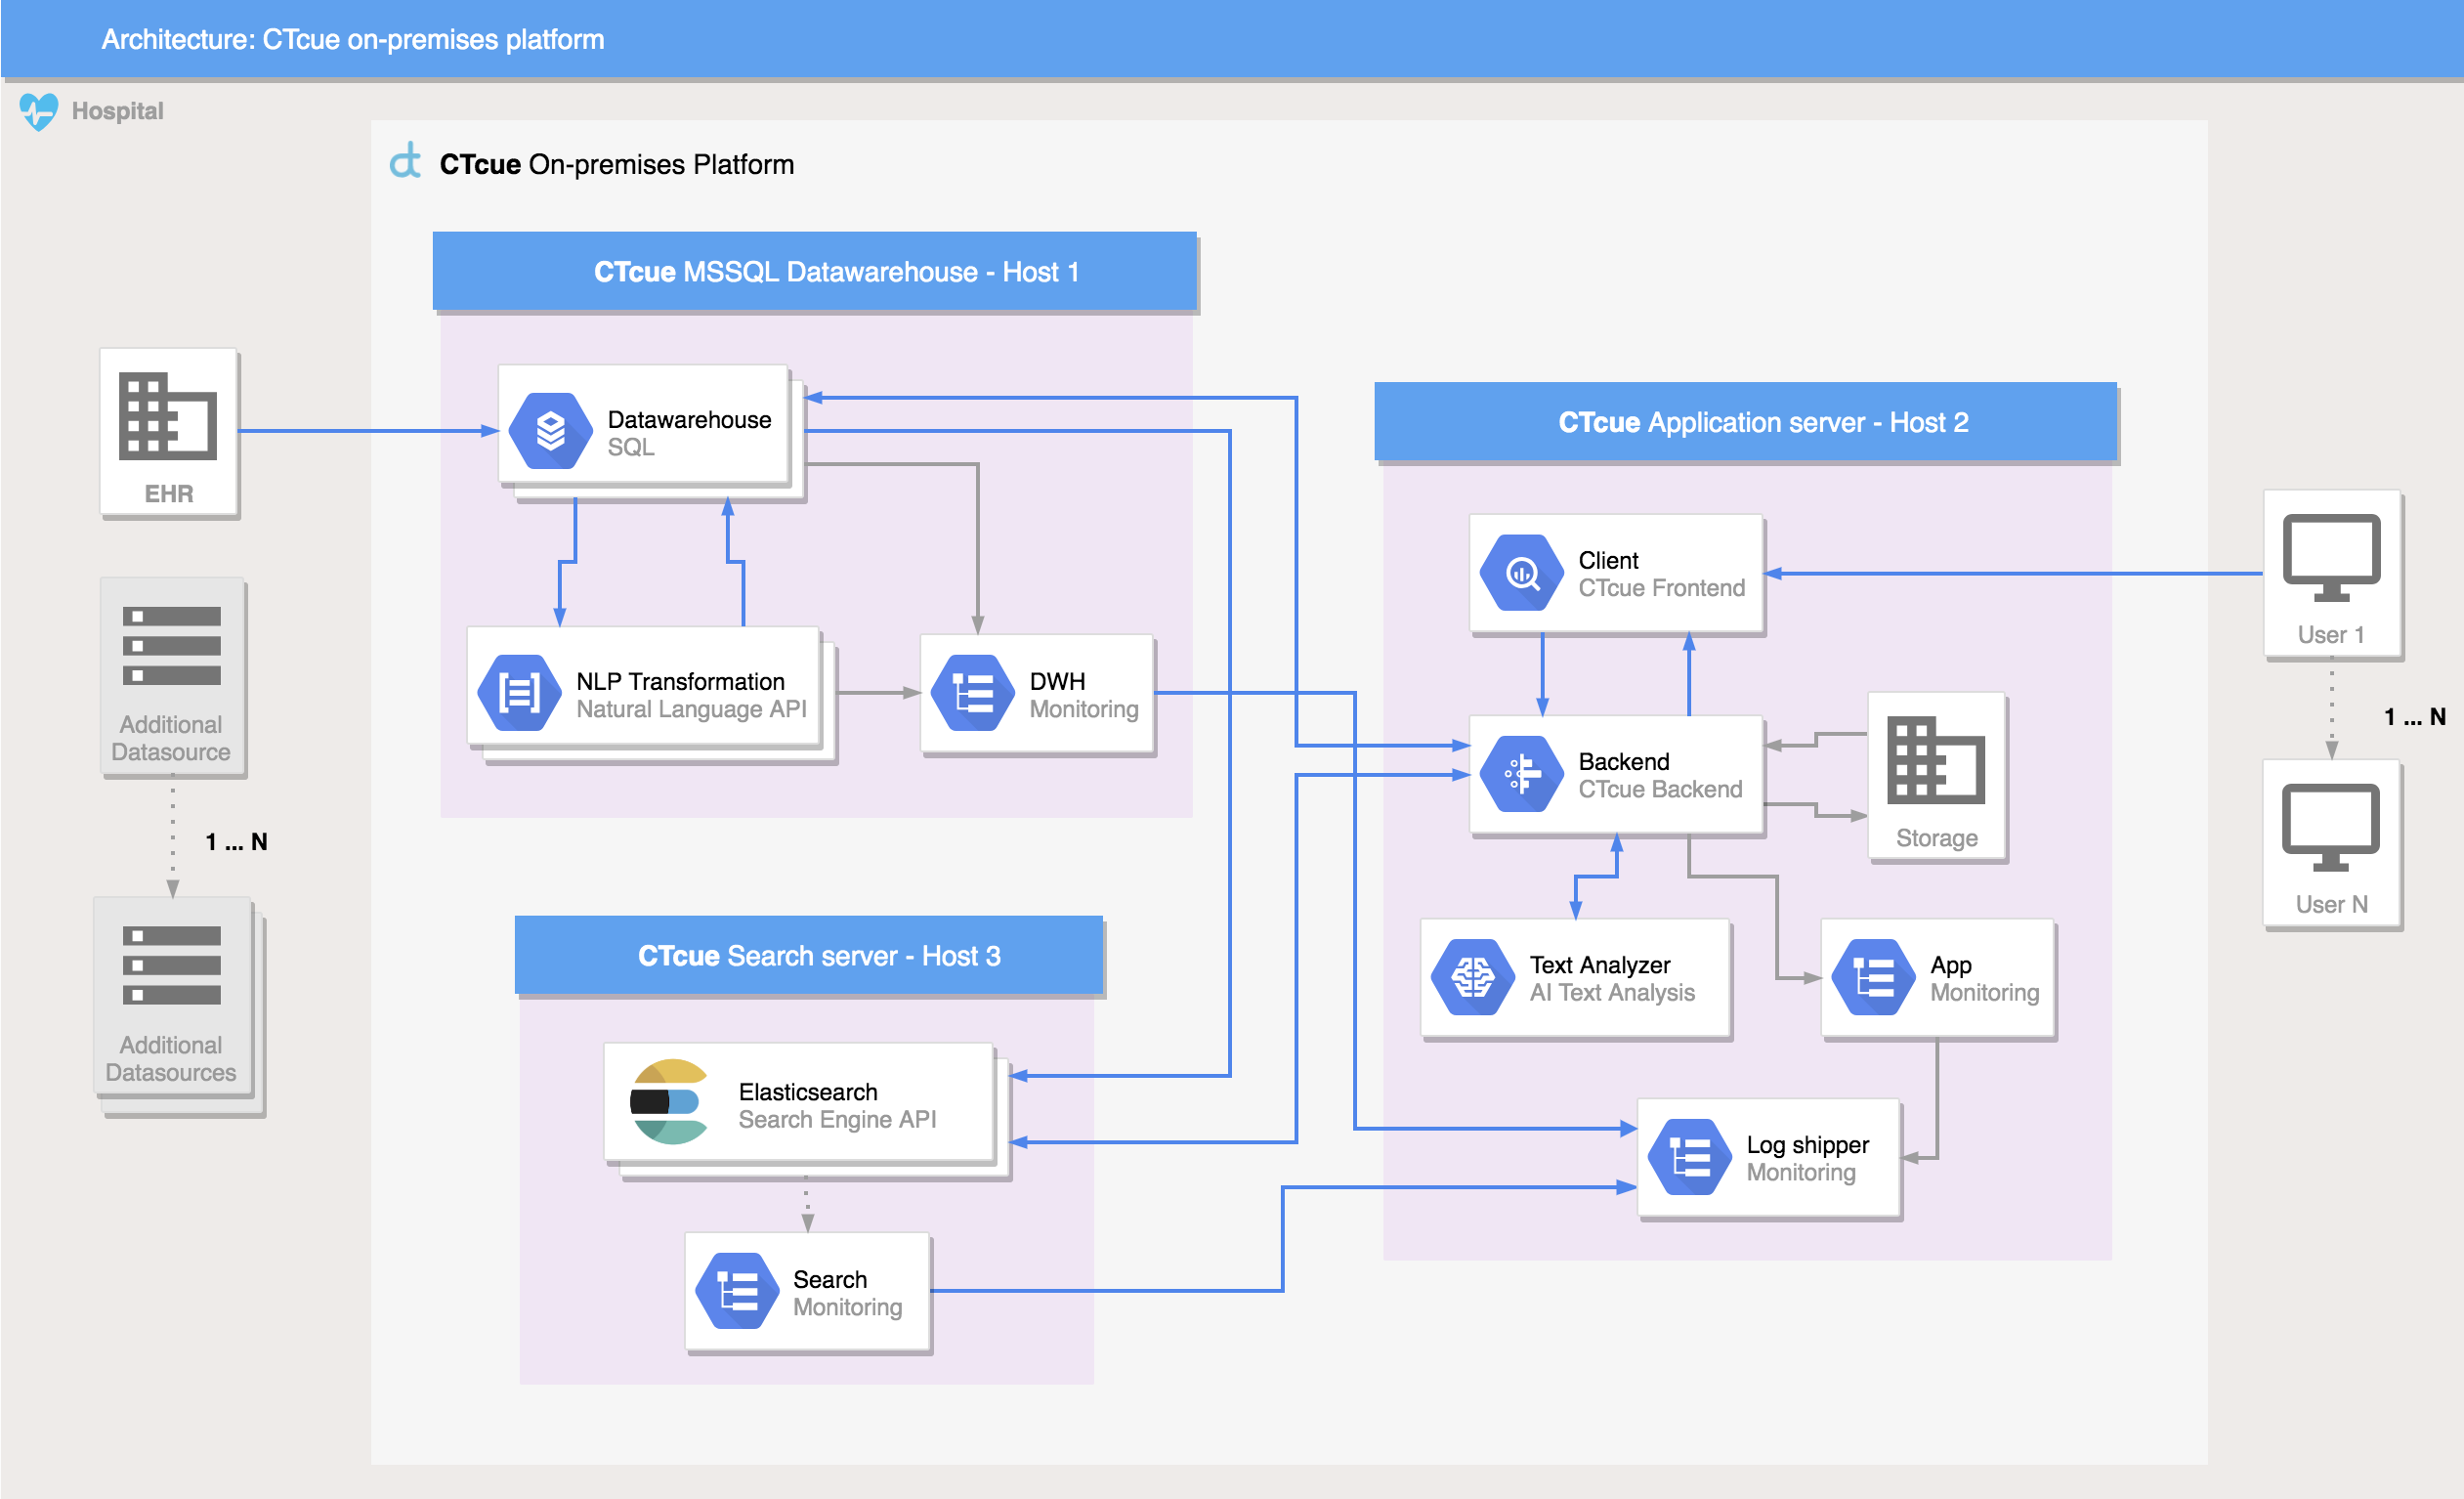Image resolution: width=2464 pixels, height=1499 pixels.
Task: Click the 'CTcue Backend' subtitle
Action: 1660,789
